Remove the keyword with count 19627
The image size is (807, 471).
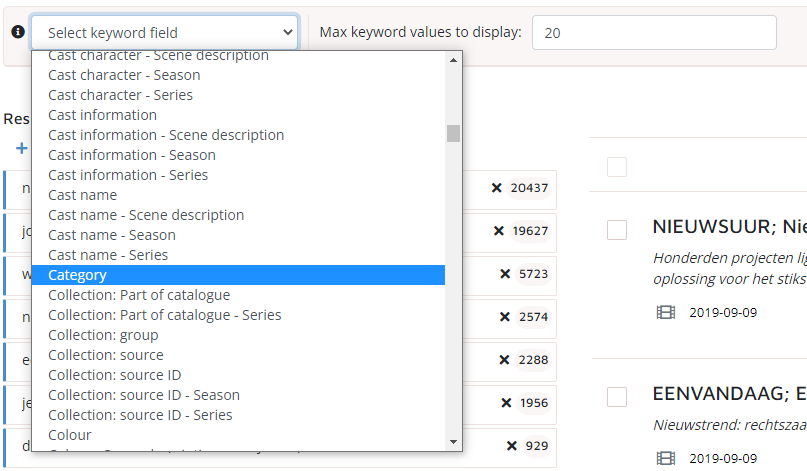(x=498, y=231)
